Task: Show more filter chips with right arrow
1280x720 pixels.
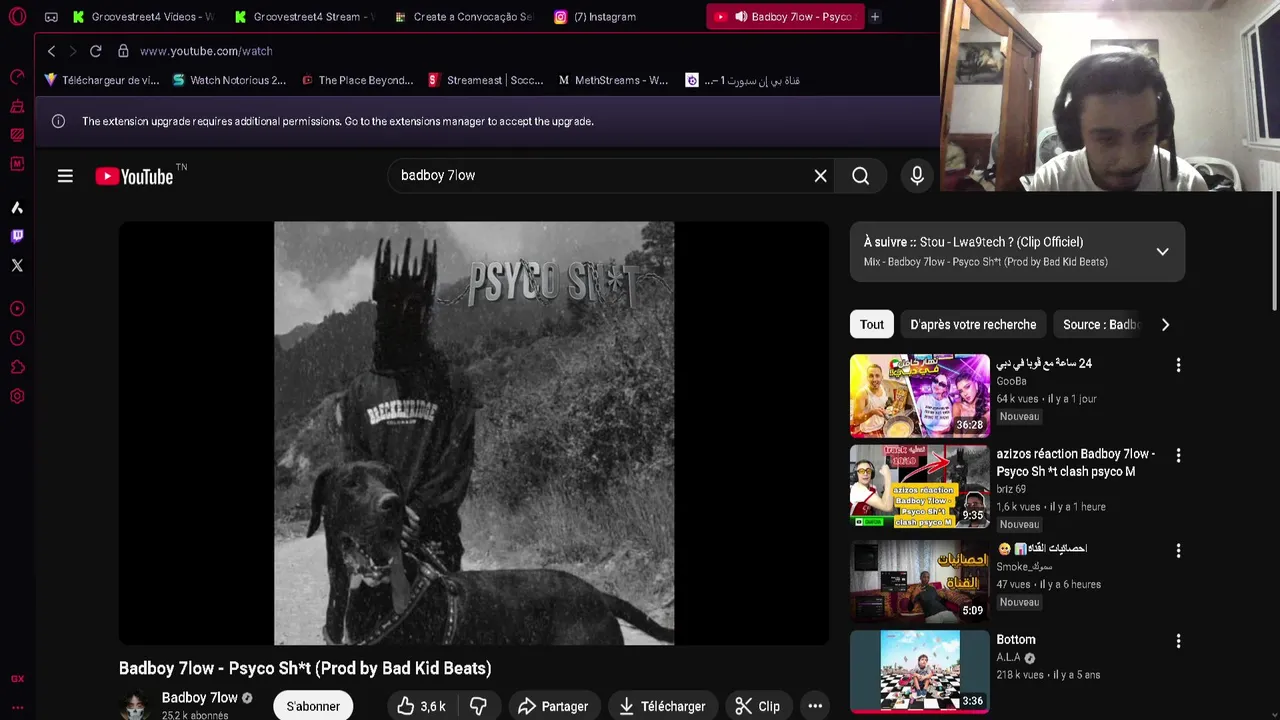Action: click(1165, 325)
